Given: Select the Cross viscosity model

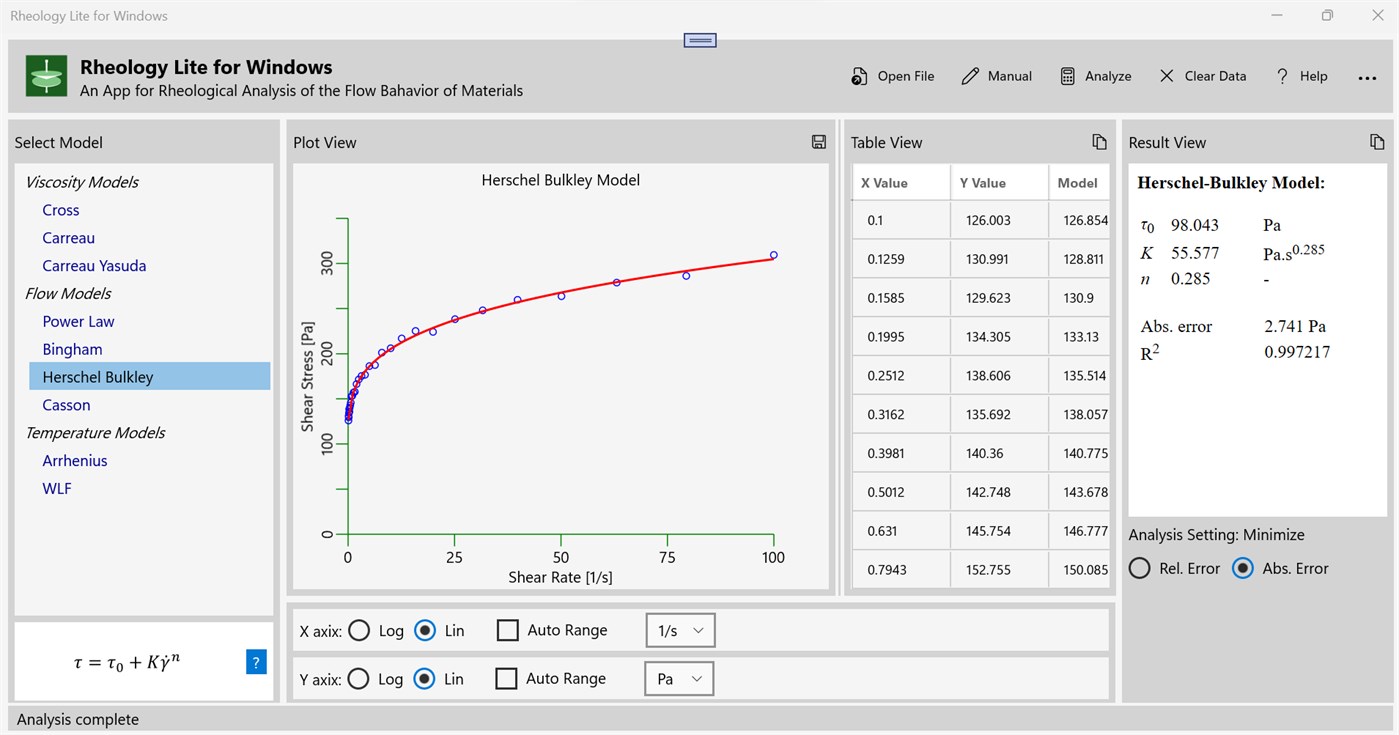Looking at the screenshot, I should tap(60, 210).
